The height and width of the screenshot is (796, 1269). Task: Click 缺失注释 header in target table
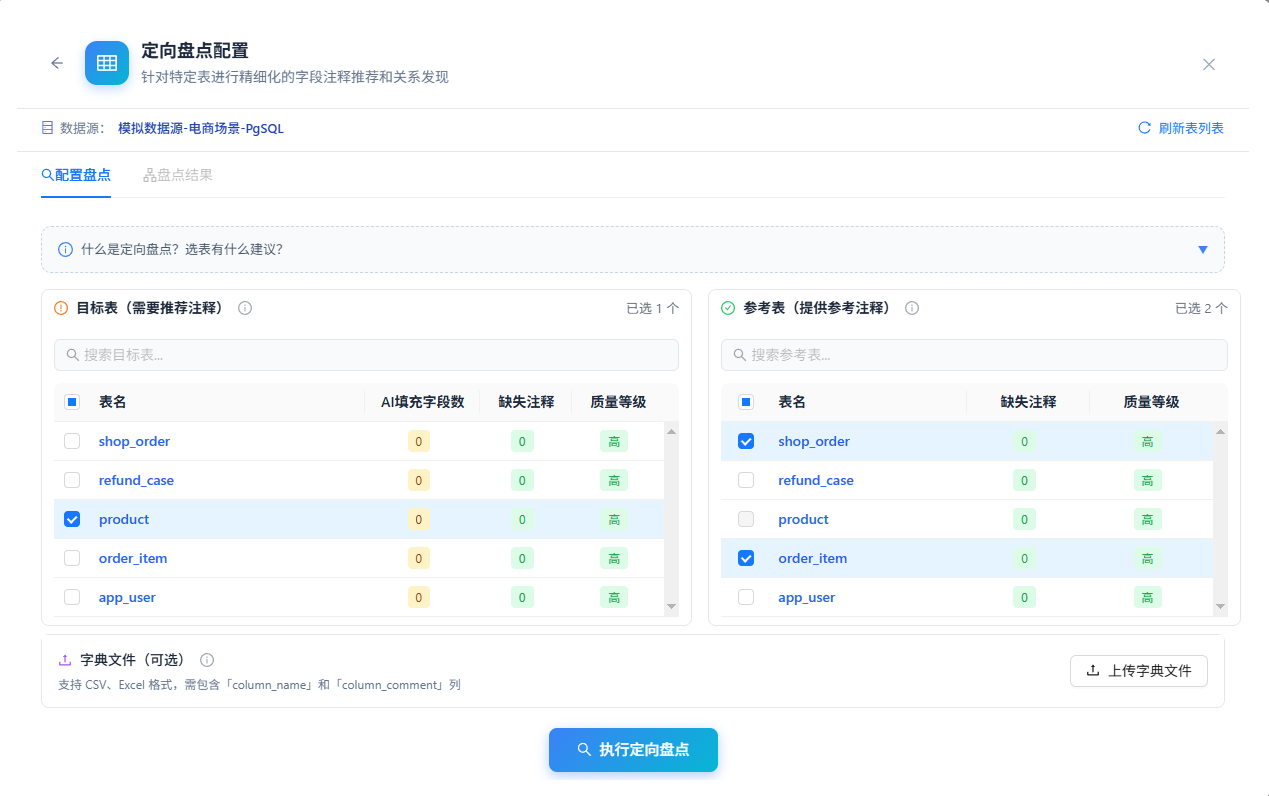(x=526, y=402)
